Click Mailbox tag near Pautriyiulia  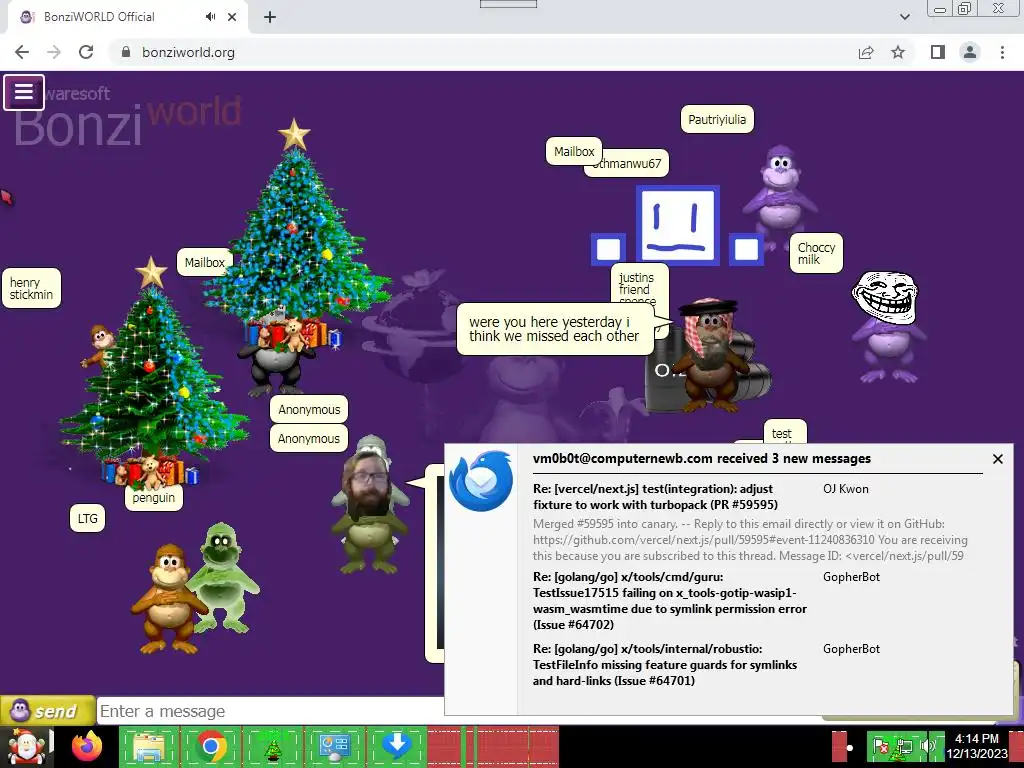[x=574, y=152]
